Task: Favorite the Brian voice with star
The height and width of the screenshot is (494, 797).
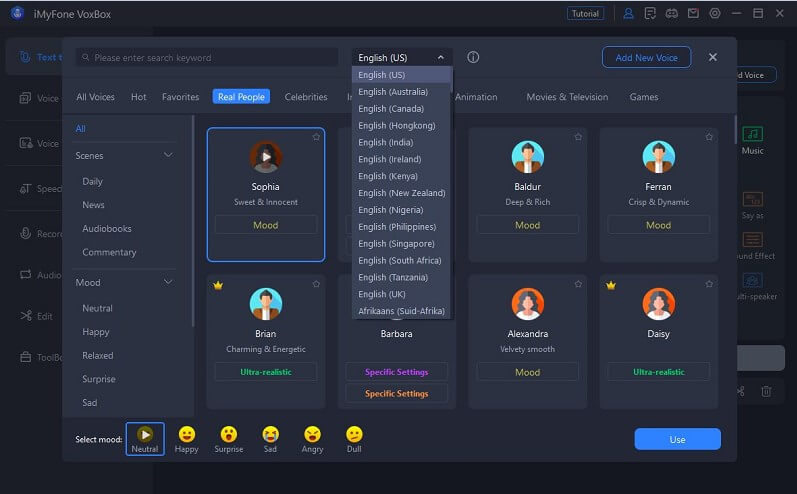Action: tap(316, 284)
